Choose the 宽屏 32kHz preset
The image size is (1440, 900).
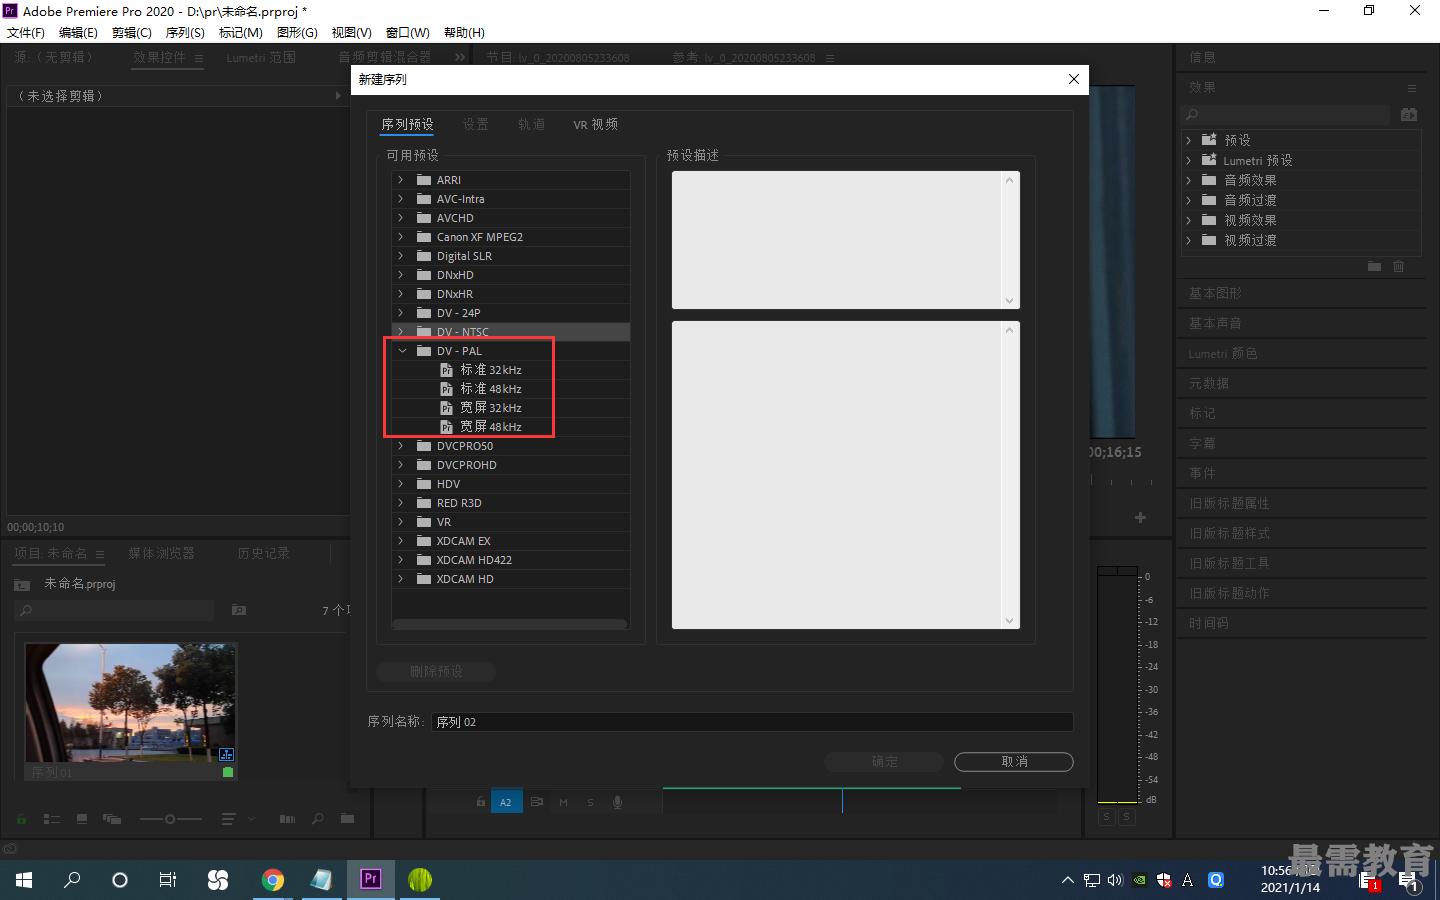pos(490,408)
